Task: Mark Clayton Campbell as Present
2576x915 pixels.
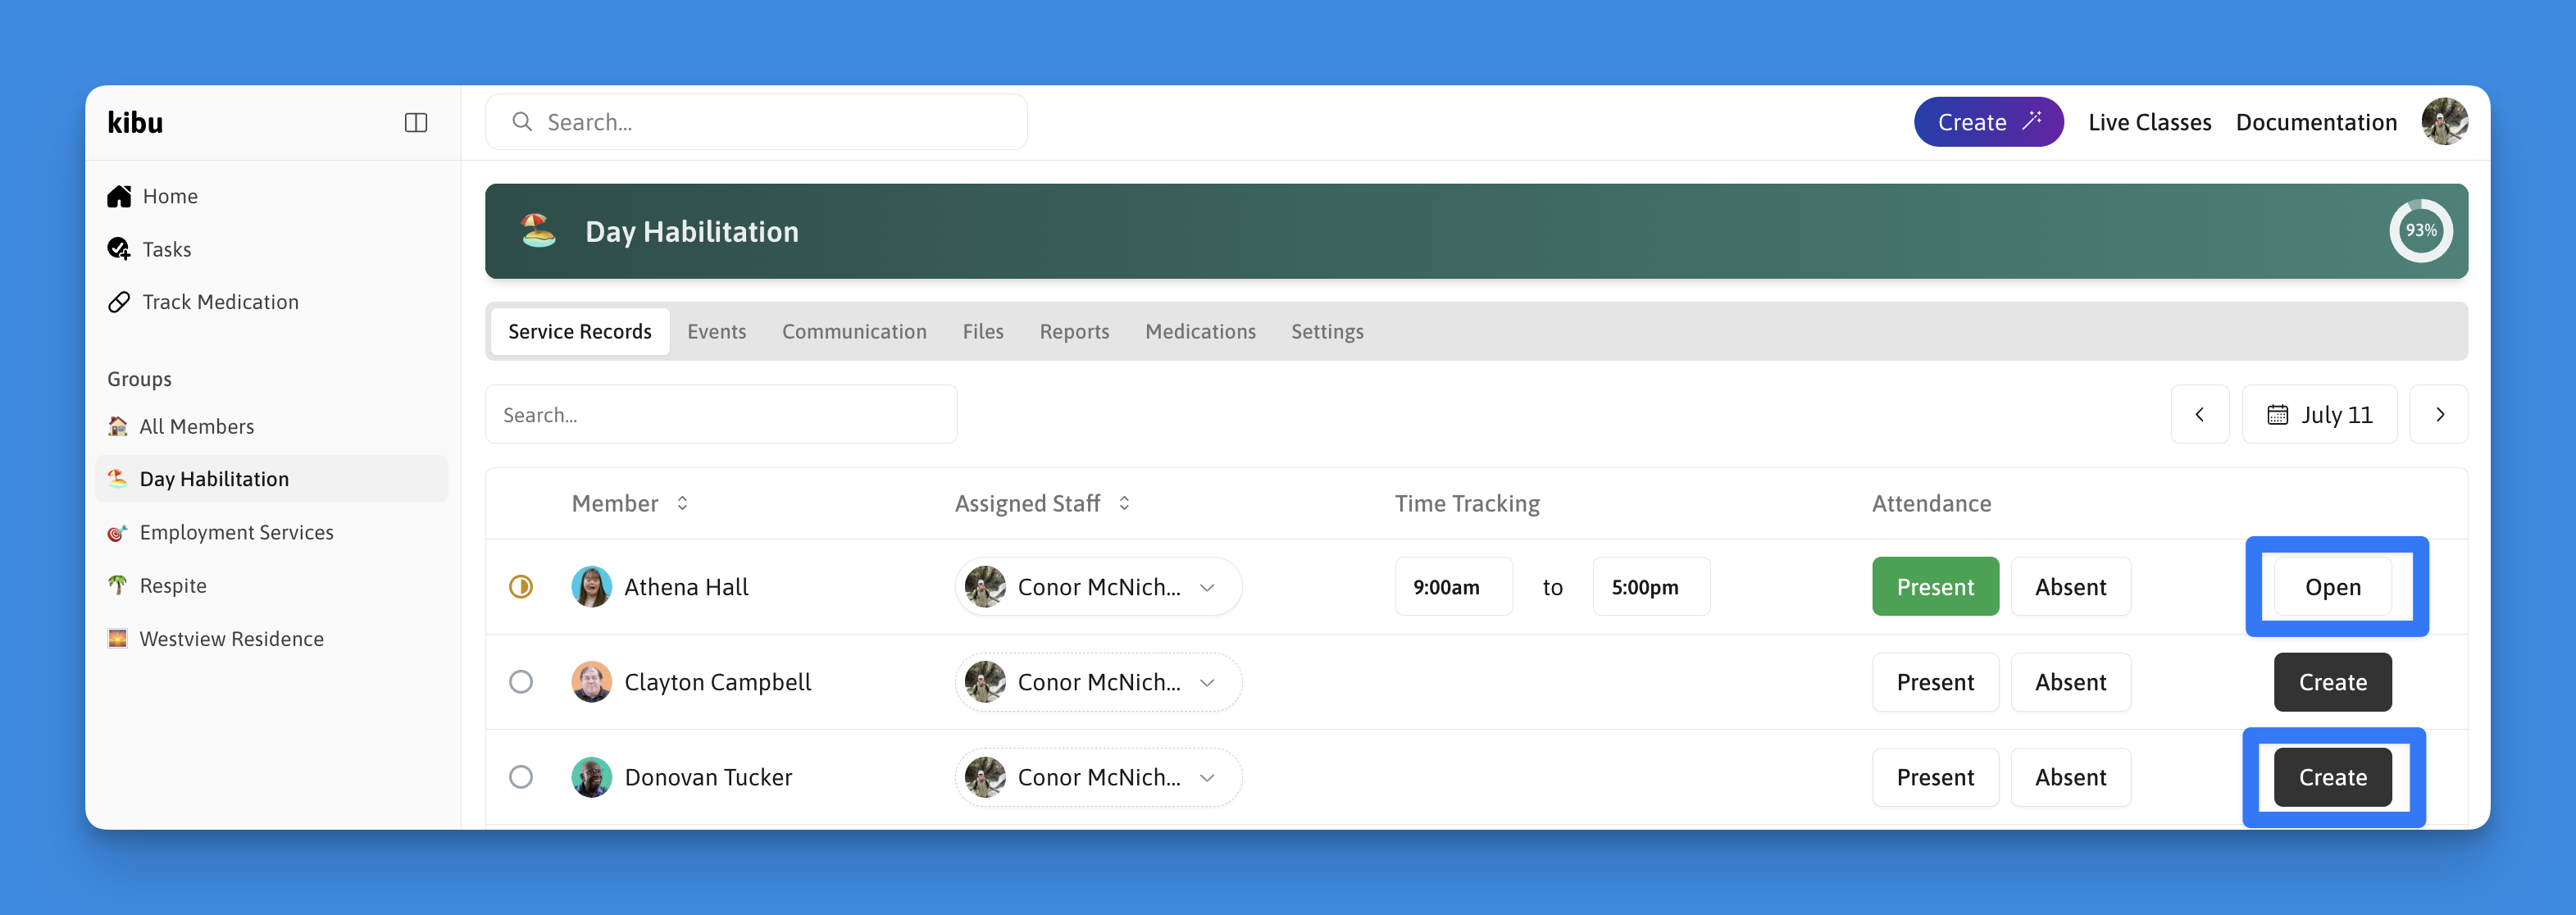Action: 1934,682
